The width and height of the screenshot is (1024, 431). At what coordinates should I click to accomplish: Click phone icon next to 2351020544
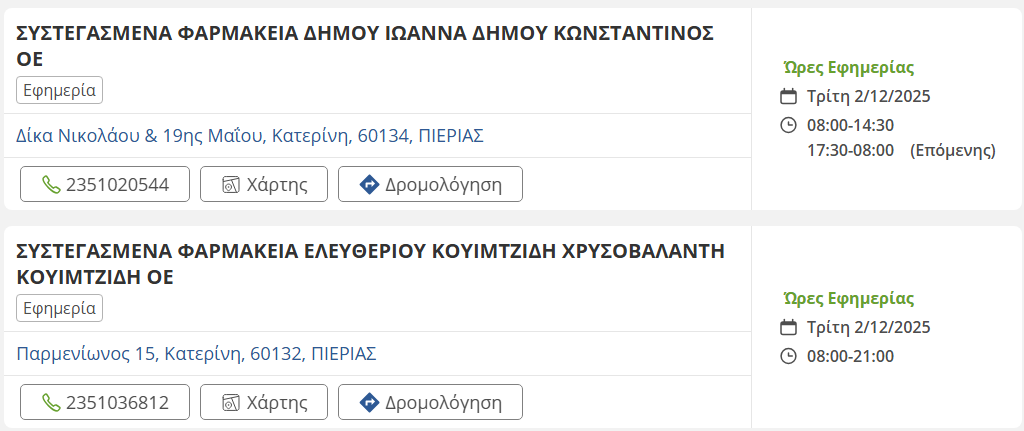point(50,185)
